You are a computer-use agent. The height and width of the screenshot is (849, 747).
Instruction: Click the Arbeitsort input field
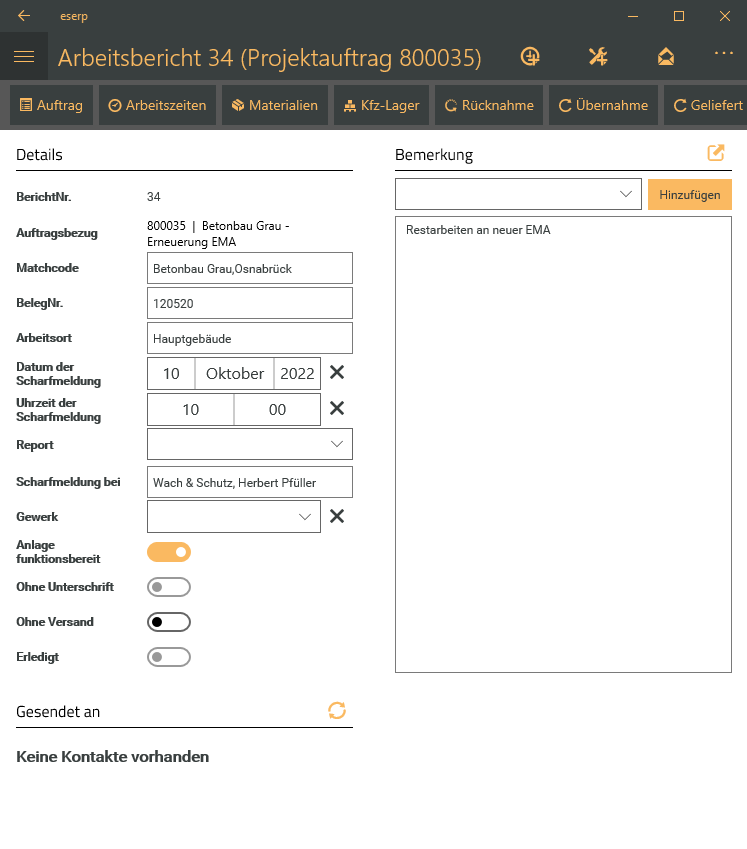point(250,338)
